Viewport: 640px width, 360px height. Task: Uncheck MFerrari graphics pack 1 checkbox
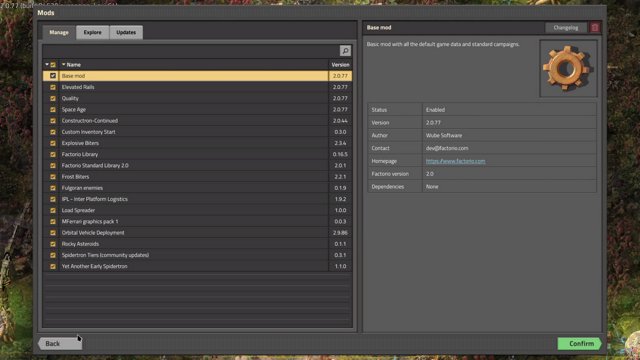click(x=53, y=221)
